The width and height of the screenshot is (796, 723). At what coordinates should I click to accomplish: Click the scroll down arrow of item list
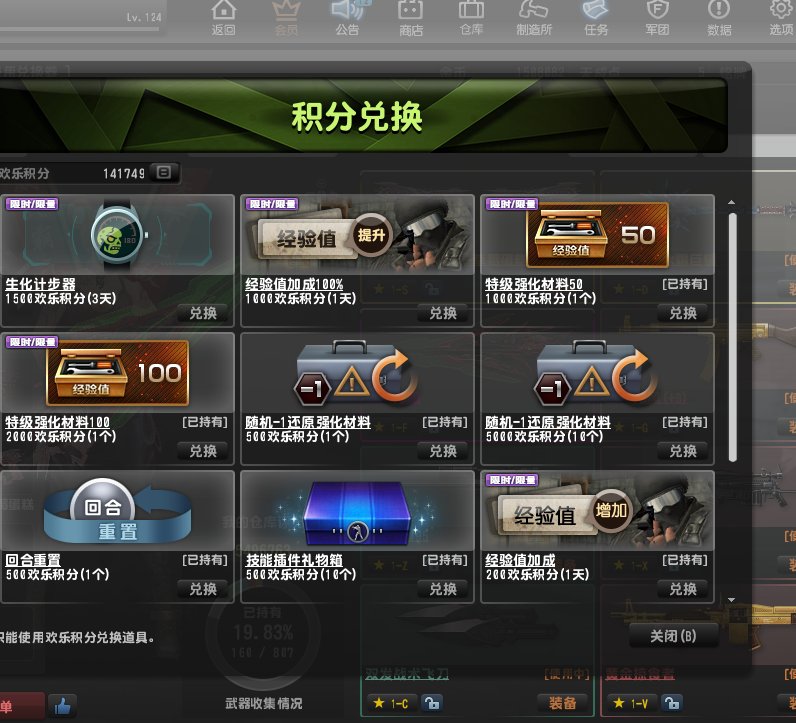(732, 600)
